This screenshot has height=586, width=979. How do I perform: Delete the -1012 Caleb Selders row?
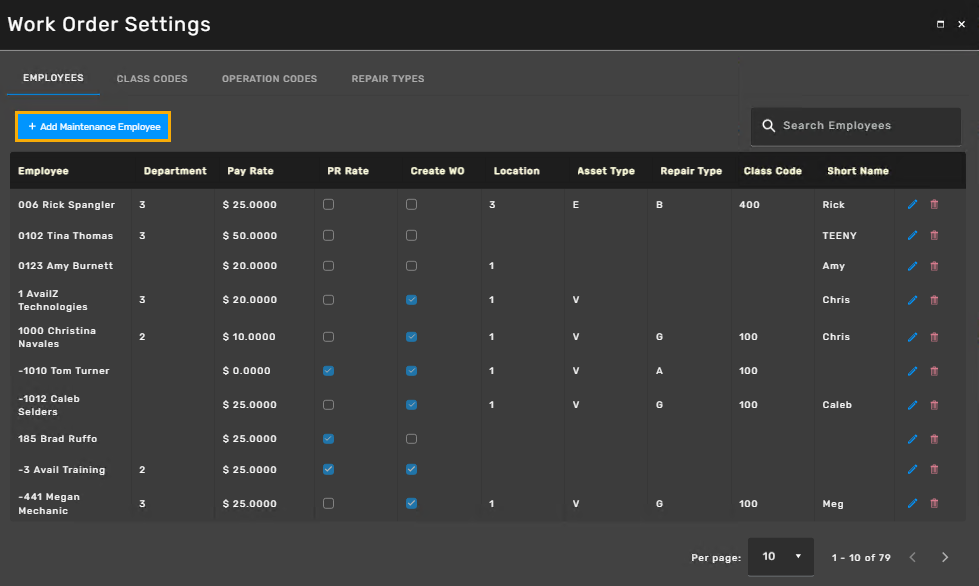934,405
